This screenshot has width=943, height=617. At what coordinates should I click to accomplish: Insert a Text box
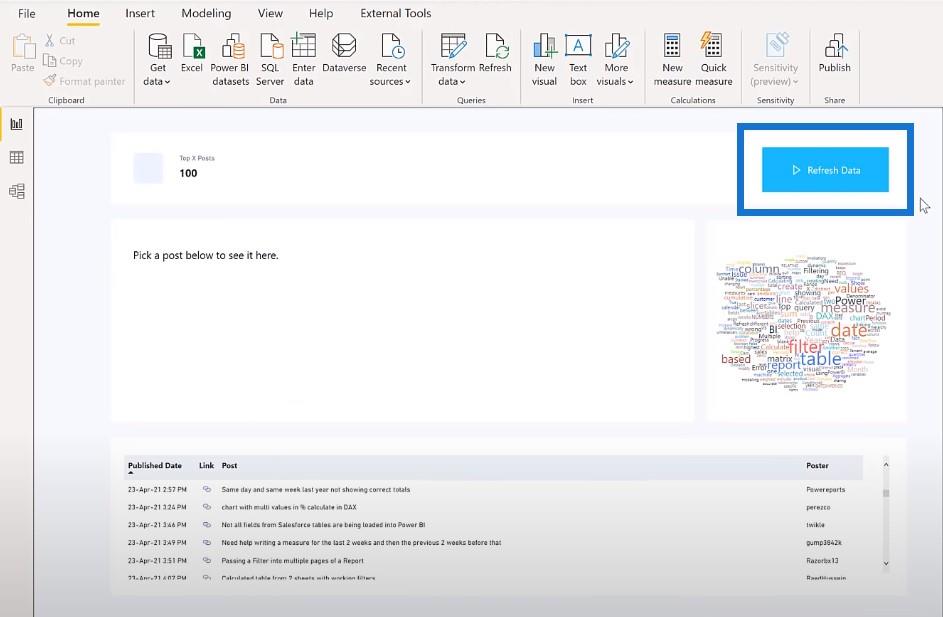pyautogui.click(x=578, y=60)
